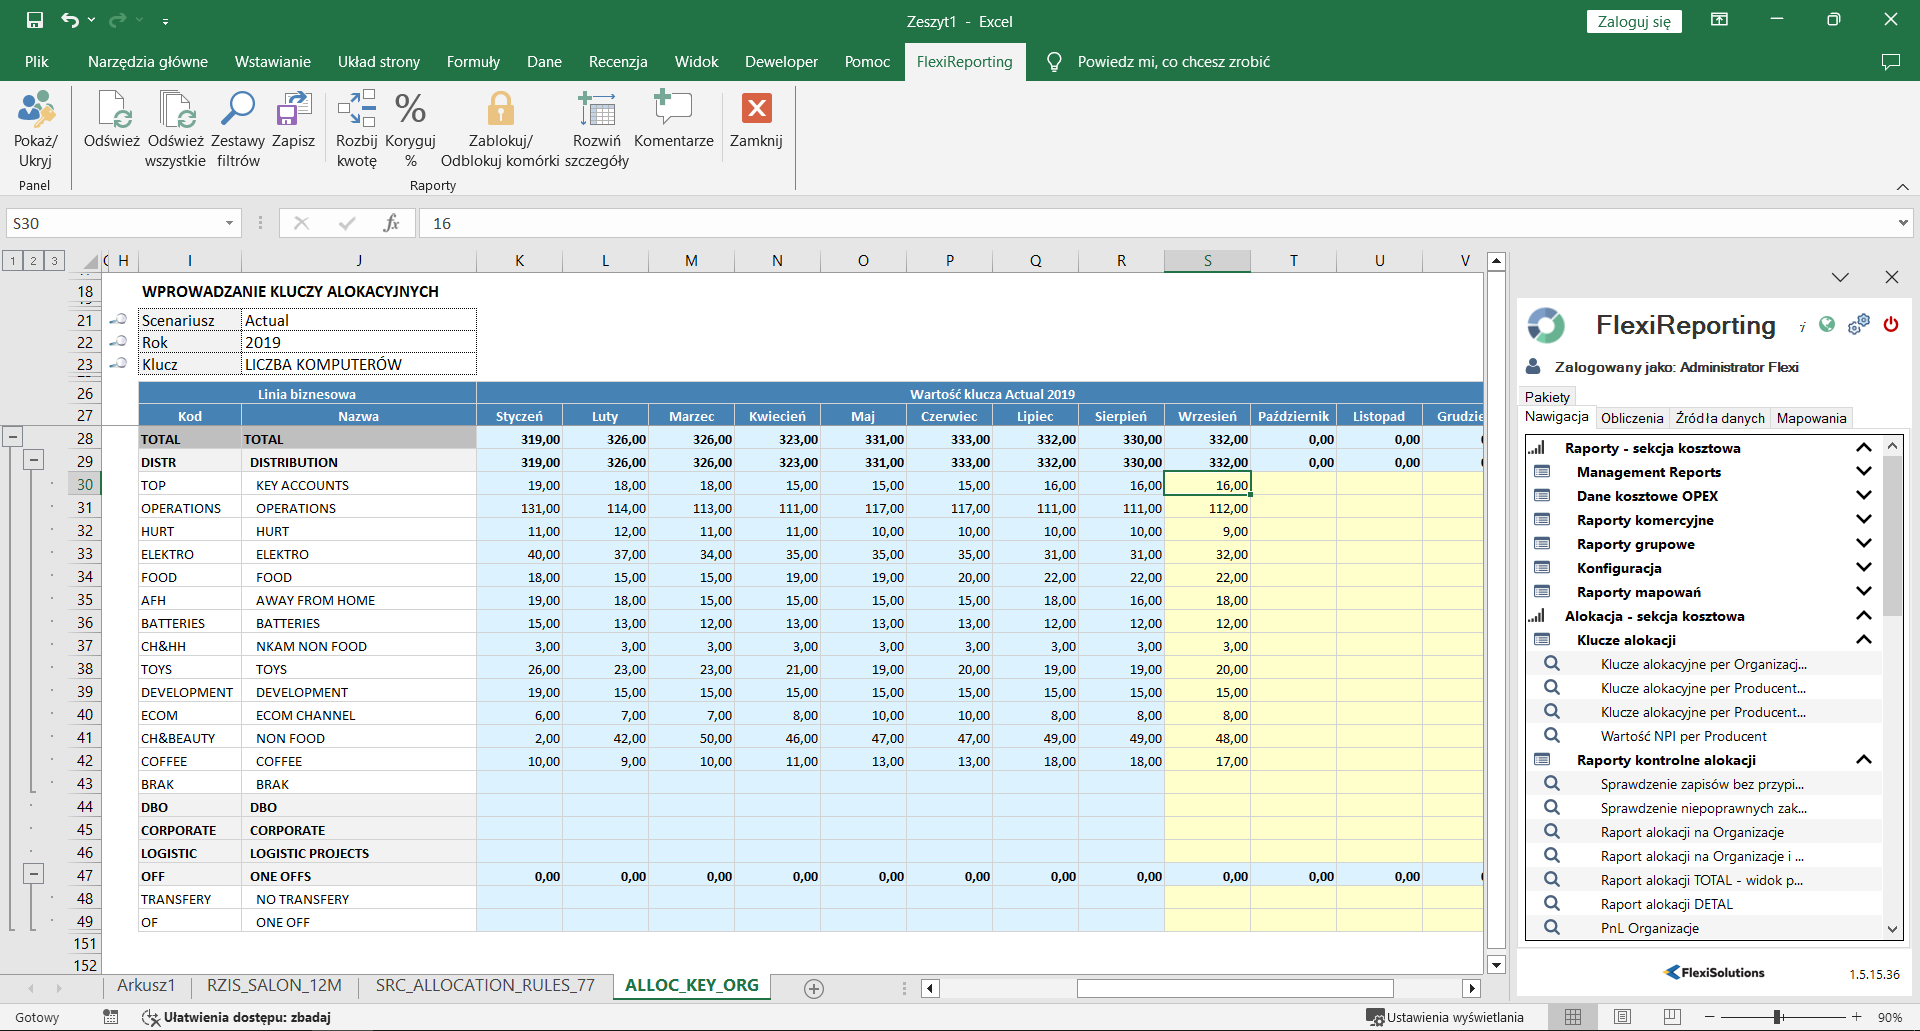The image size is (1920, 1031).
Task: Switch to the SRC_ALLOCATION_RULES_77 sheet tab
Action: pyautogui.click(x=485, y=986)
